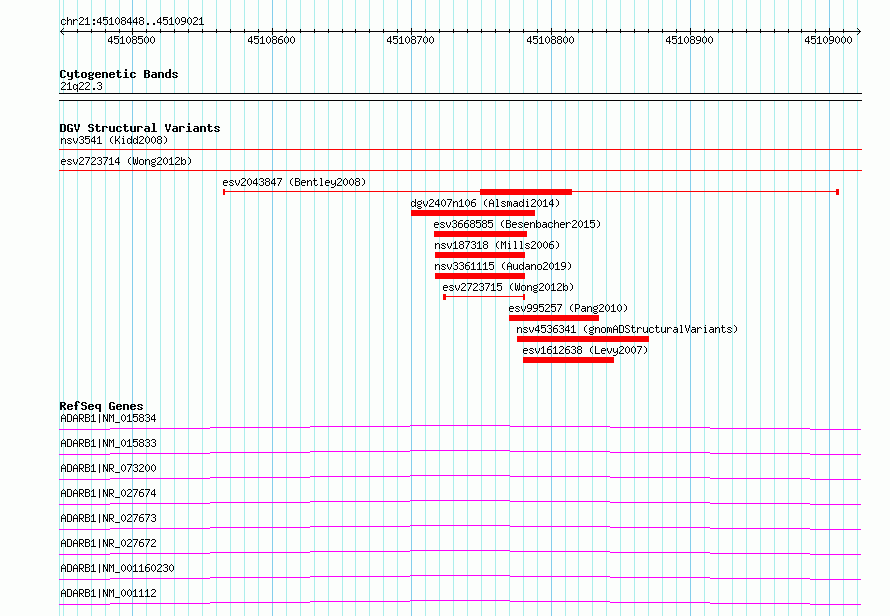Select the ADARB1|NR_027673 transcript label
Image resolution: width=890 pixels, height=616 pixels.
108,518
